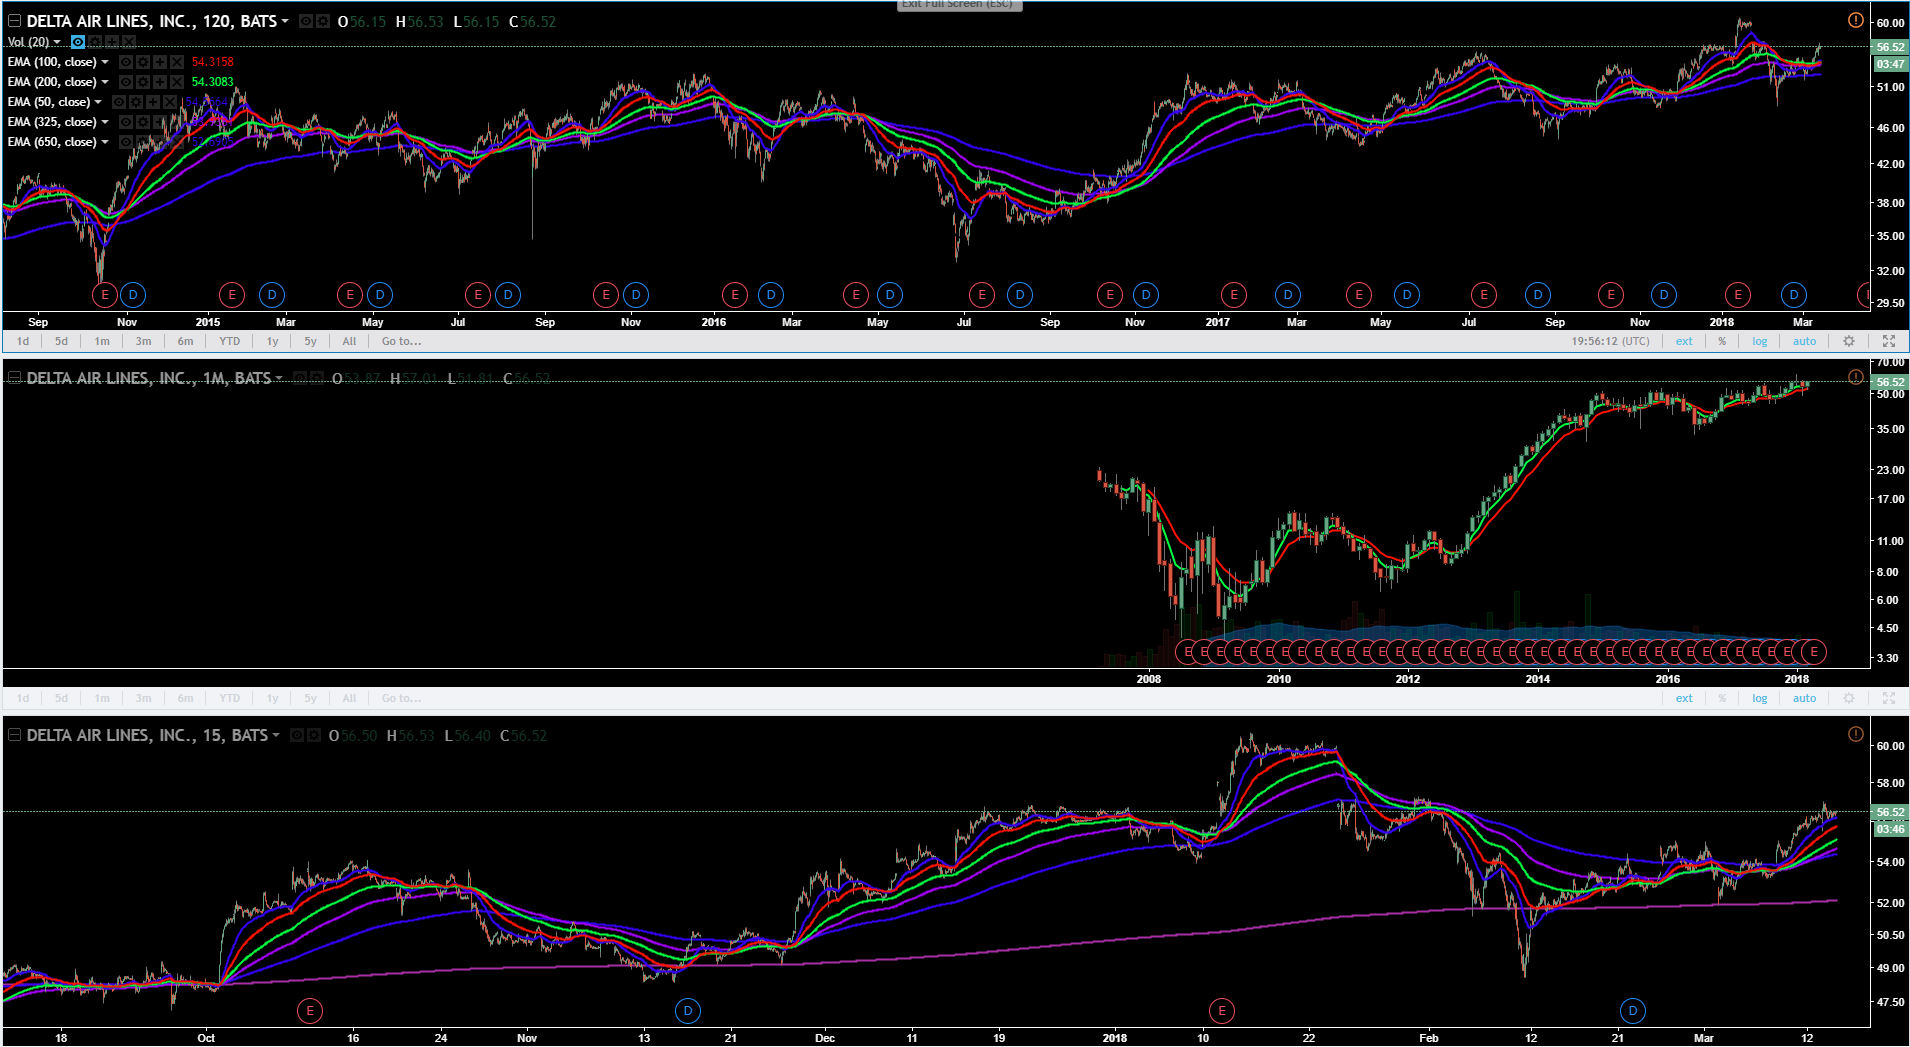The width and height of the screenshot is (1910, 1047).
Task: Expand the EMA (50, close) dropdown arrow
Action: pos(98,102)
